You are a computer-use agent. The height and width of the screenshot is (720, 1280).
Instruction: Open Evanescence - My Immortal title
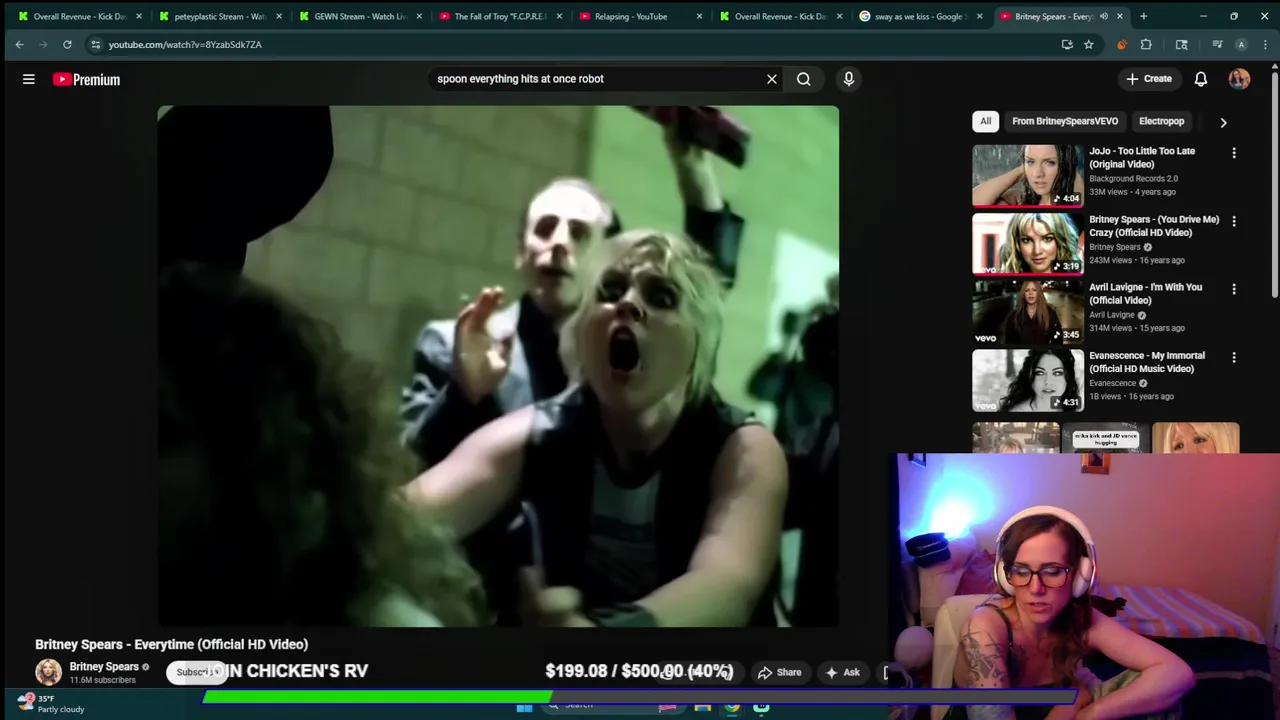(1147, 362)
